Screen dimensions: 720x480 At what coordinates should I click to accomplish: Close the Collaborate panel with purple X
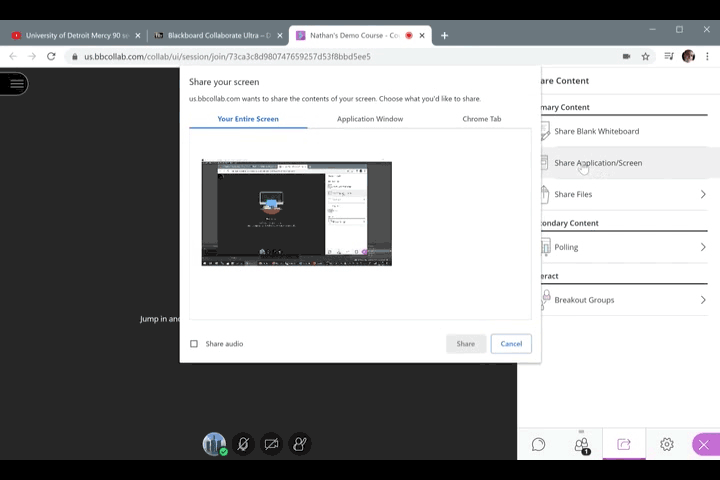pyautogui.click(x=704, y=444)
